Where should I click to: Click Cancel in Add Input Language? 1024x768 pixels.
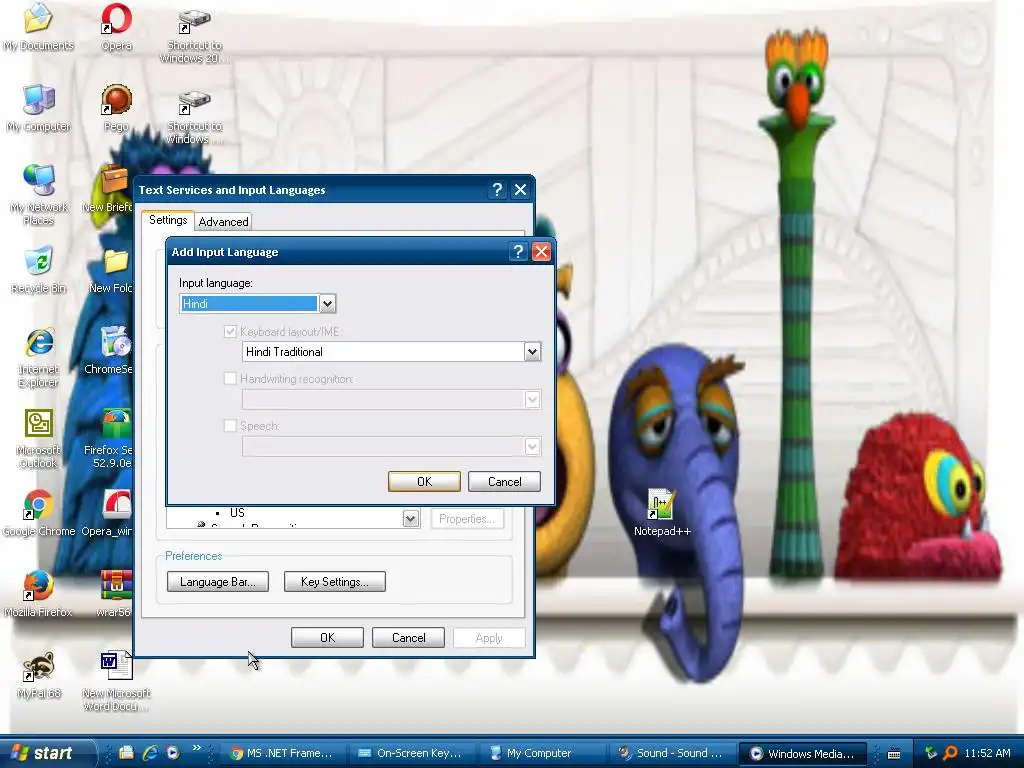click(504, 481)
